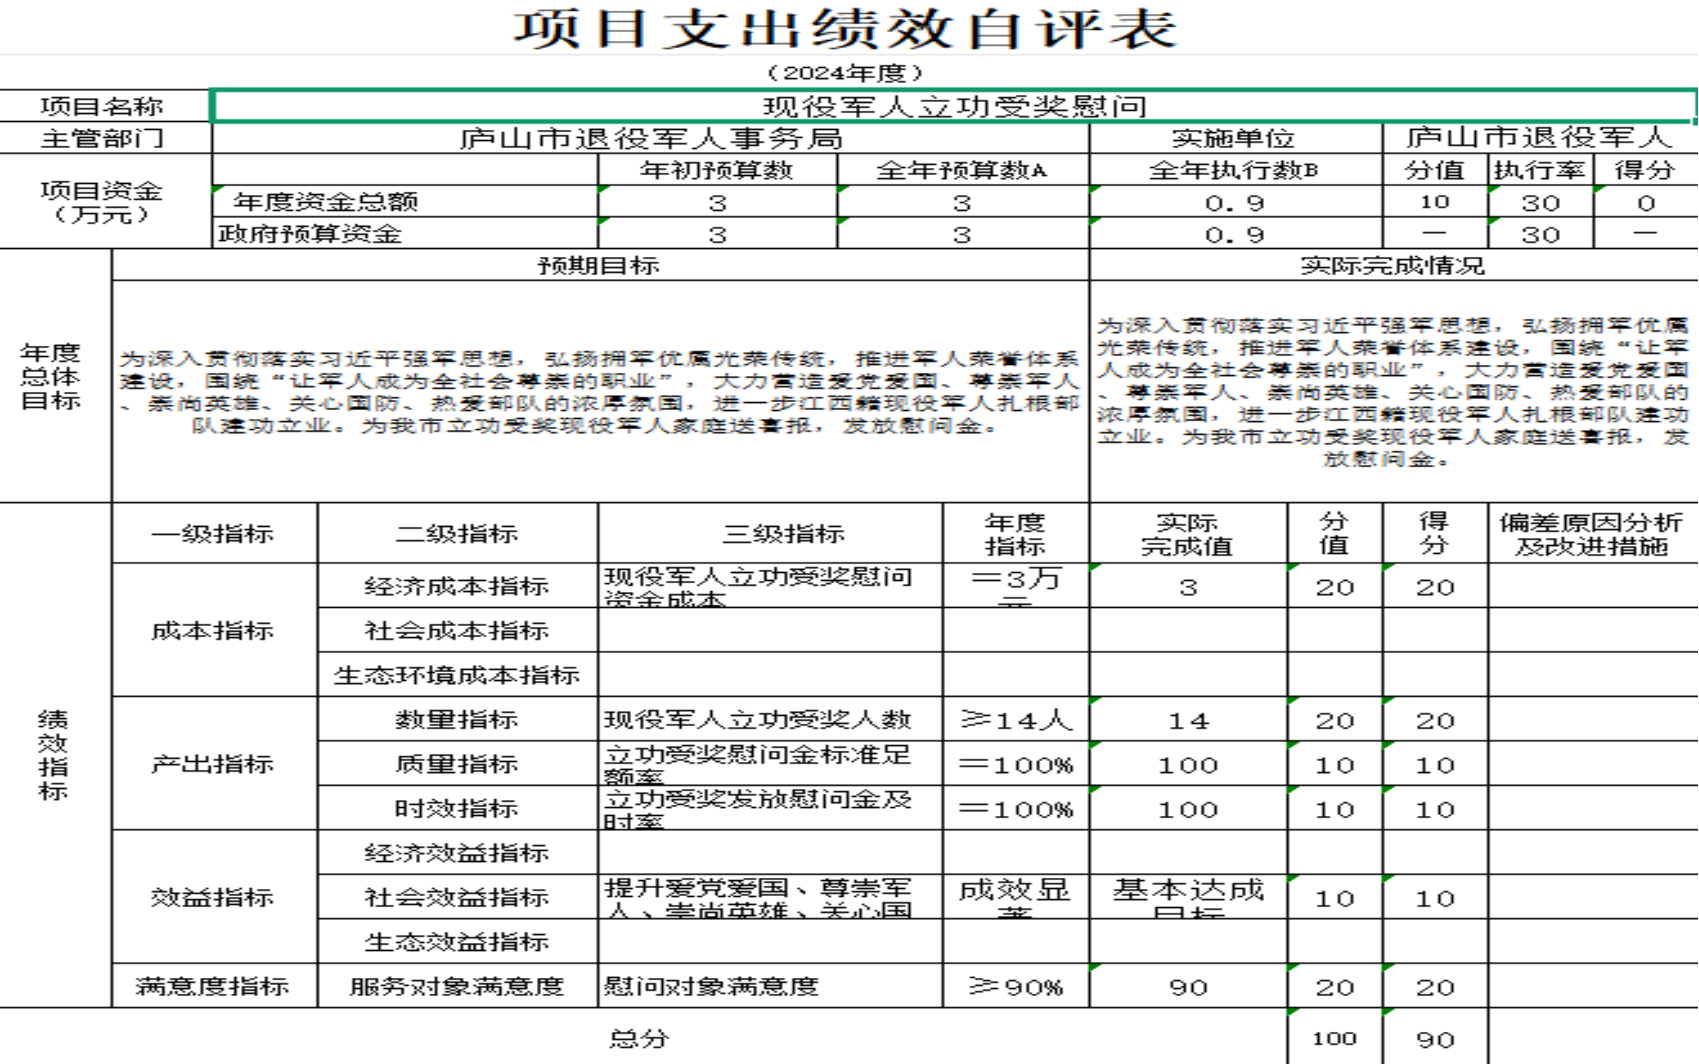Screen dimensions: 1699x1064
Task: Select the 预期目标 header cell
Action: pyautogui.click(x=599, y=265)
